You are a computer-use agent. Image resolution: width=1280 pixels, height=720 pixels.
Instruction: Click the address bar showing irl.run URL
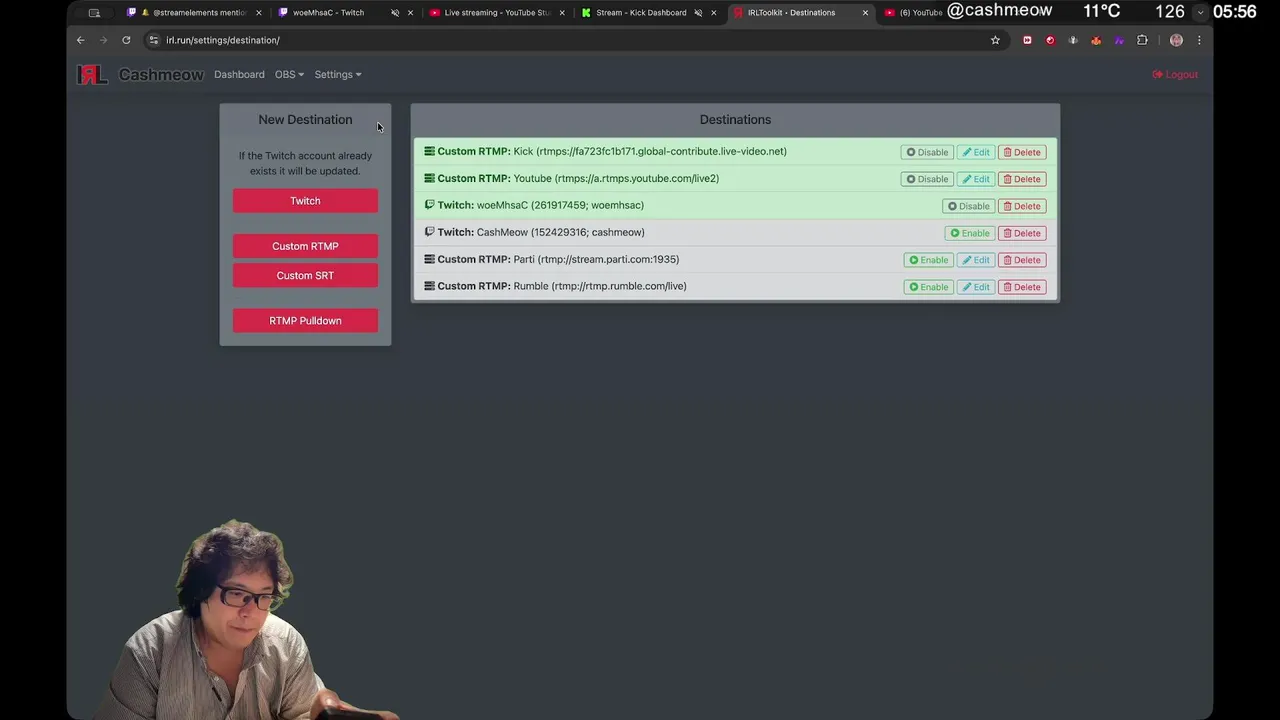tap(570, 40)
